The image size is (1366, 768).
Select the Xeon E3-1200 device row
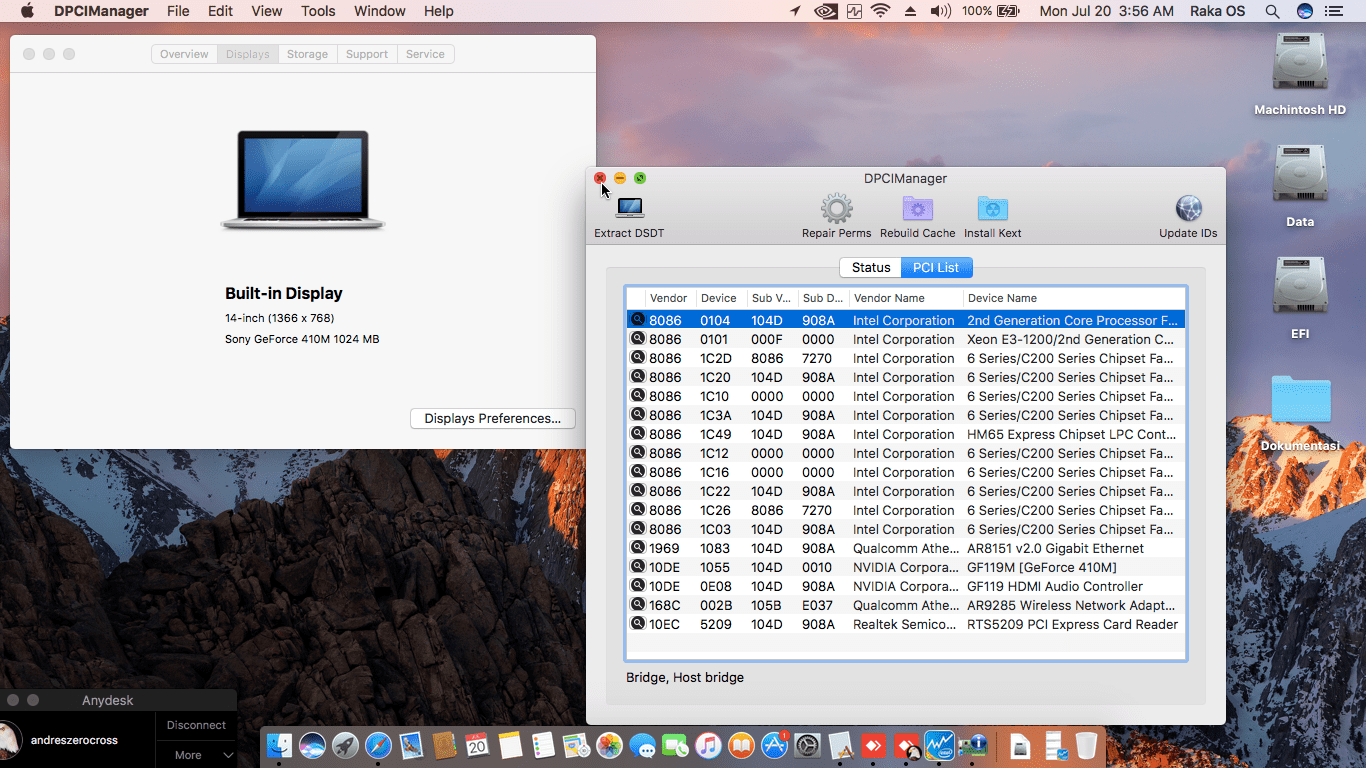pyautogui.click(x=906, y=339)
